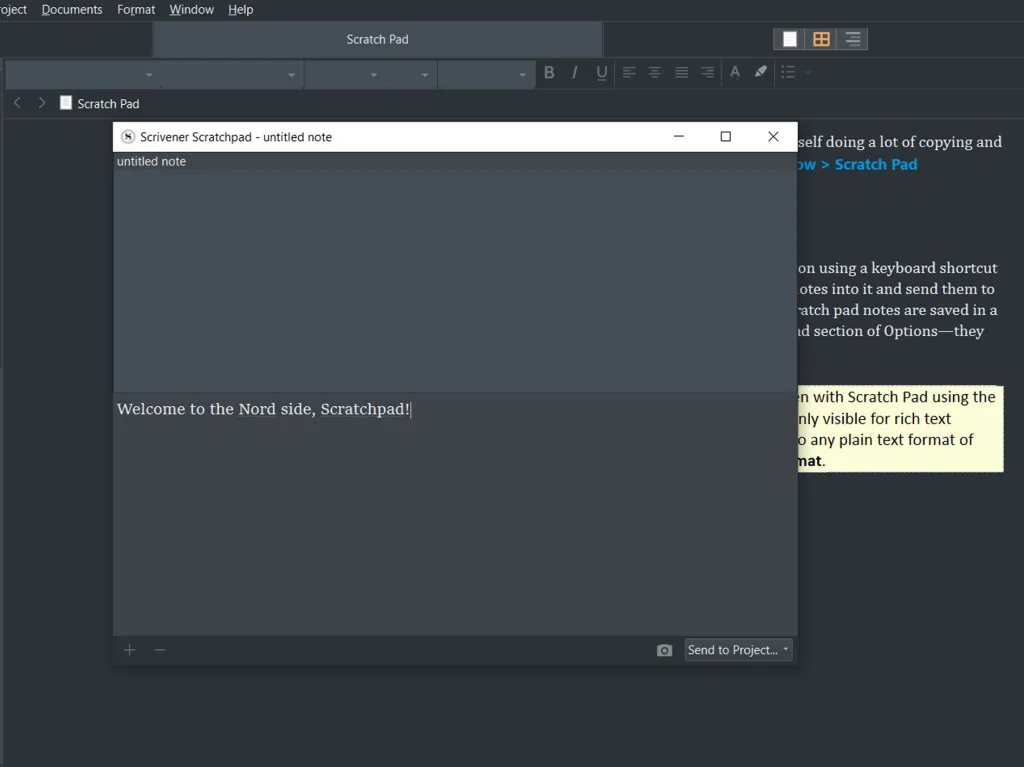1024x767 pixels.
Task: Select the untitled note in notes list
Action: tap(152, 161)
